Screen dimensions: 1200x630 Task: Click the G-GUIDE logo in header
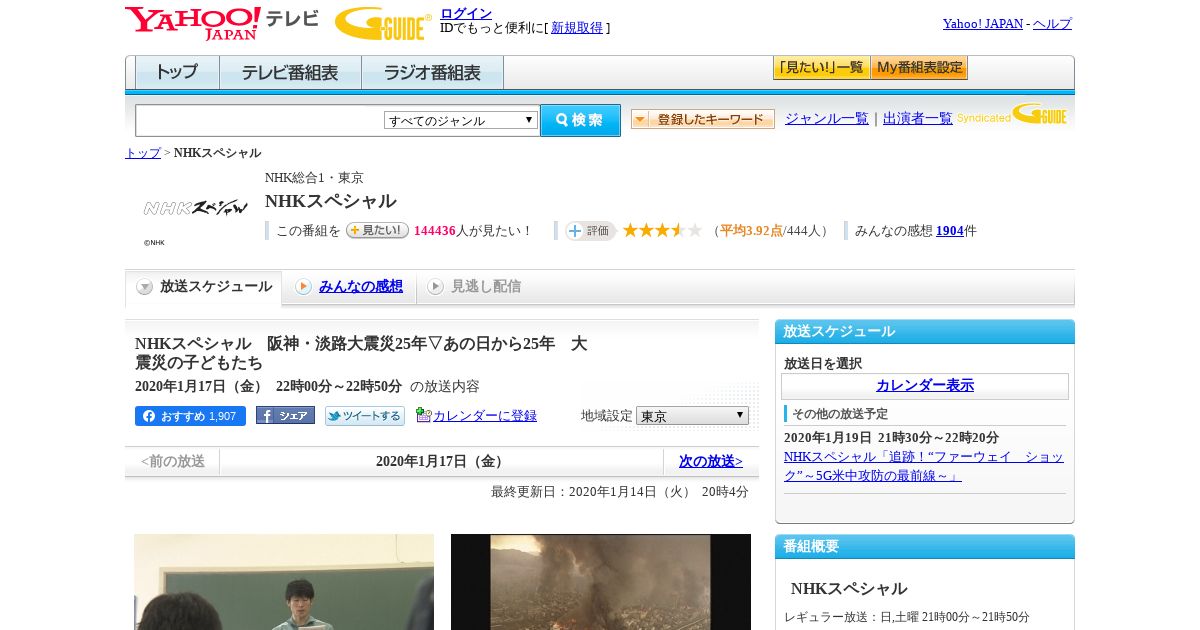point(383,23)
